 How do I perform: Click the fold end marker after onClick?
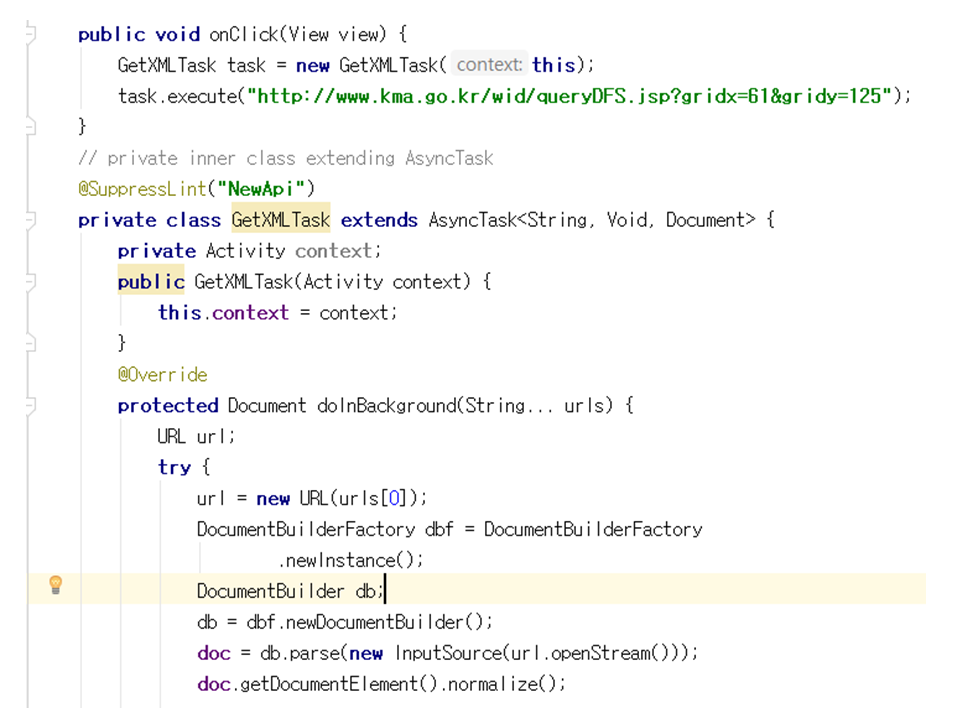pos(31,127)
